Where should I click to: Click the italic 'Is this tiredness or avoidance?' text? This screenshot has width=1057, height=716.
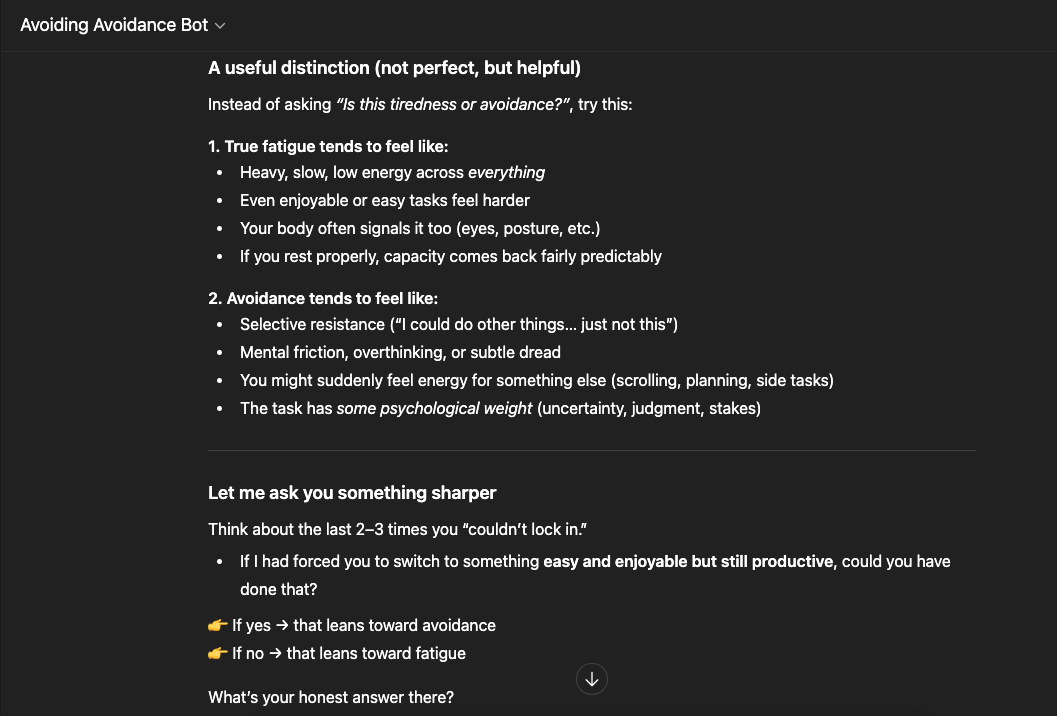point(454,105)
